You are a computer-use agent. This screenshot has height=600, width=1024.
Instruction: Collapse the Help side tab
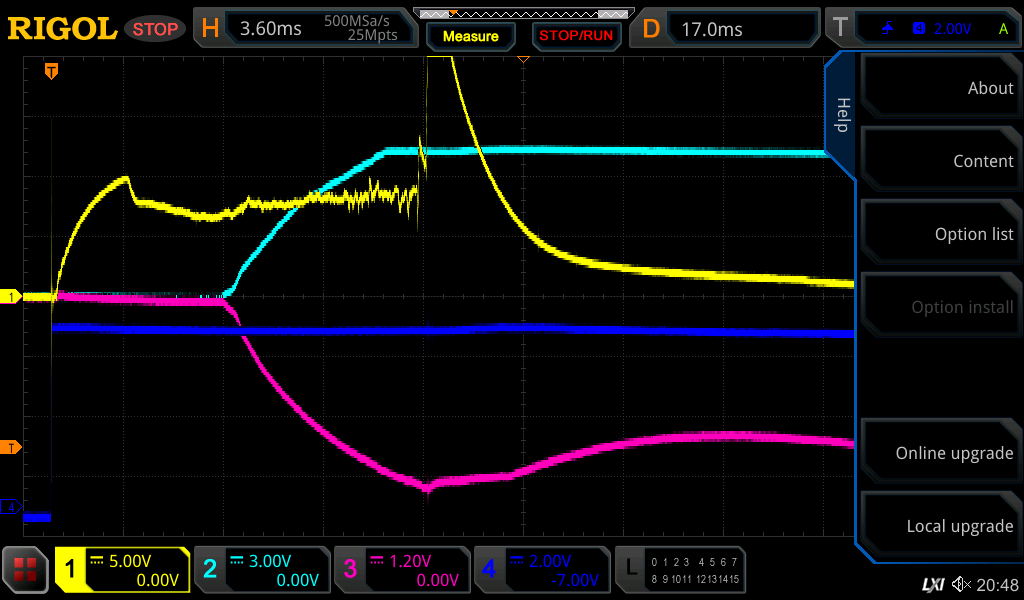click(841, 115)
